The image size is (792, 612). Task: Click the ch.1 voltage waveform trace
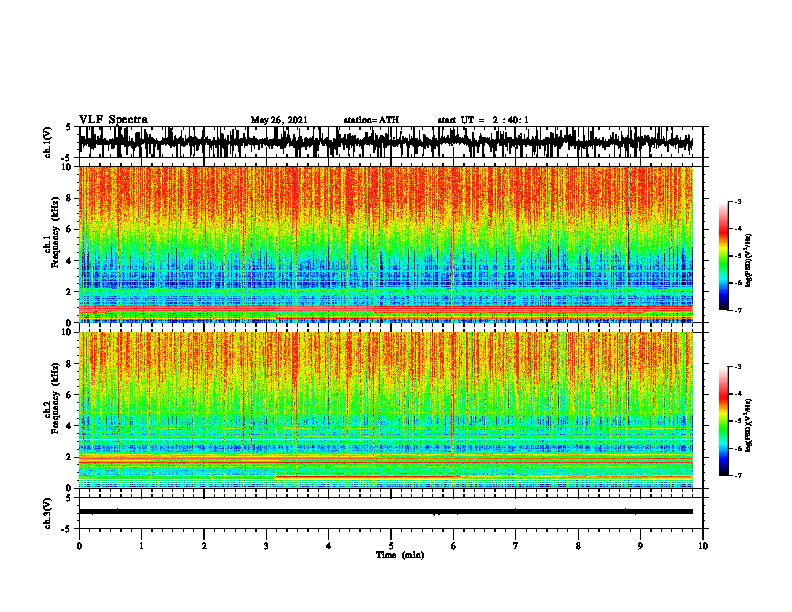pyautogui.click(x=385, y=142)
